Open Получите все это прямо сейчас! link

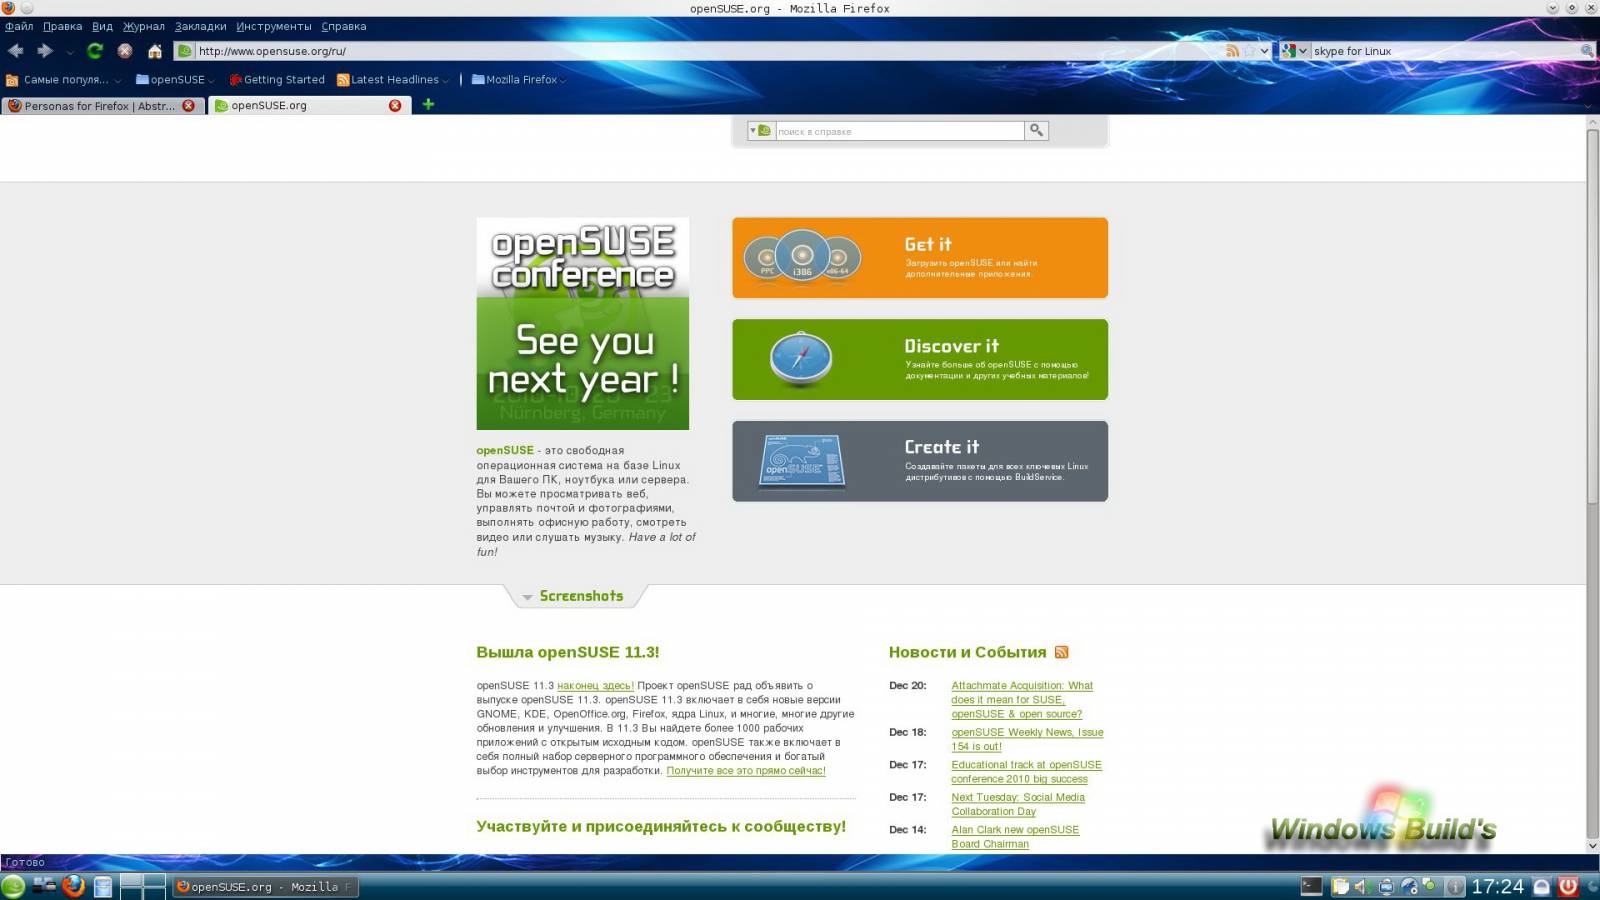click(x=746, y=771)
